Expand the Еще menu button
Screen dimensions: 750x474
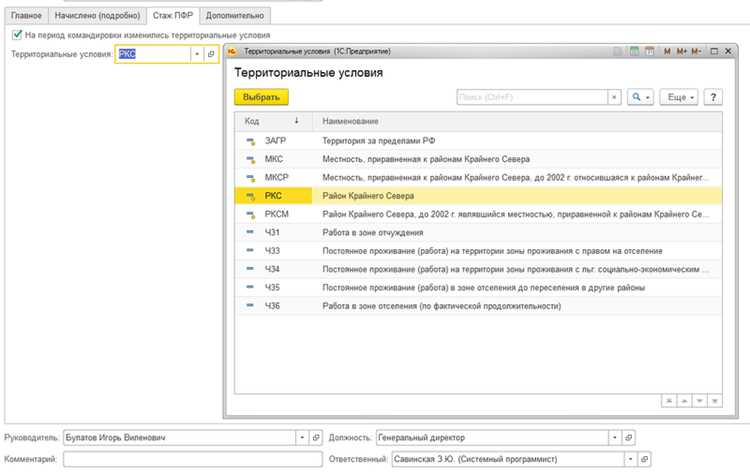point(679,97)
